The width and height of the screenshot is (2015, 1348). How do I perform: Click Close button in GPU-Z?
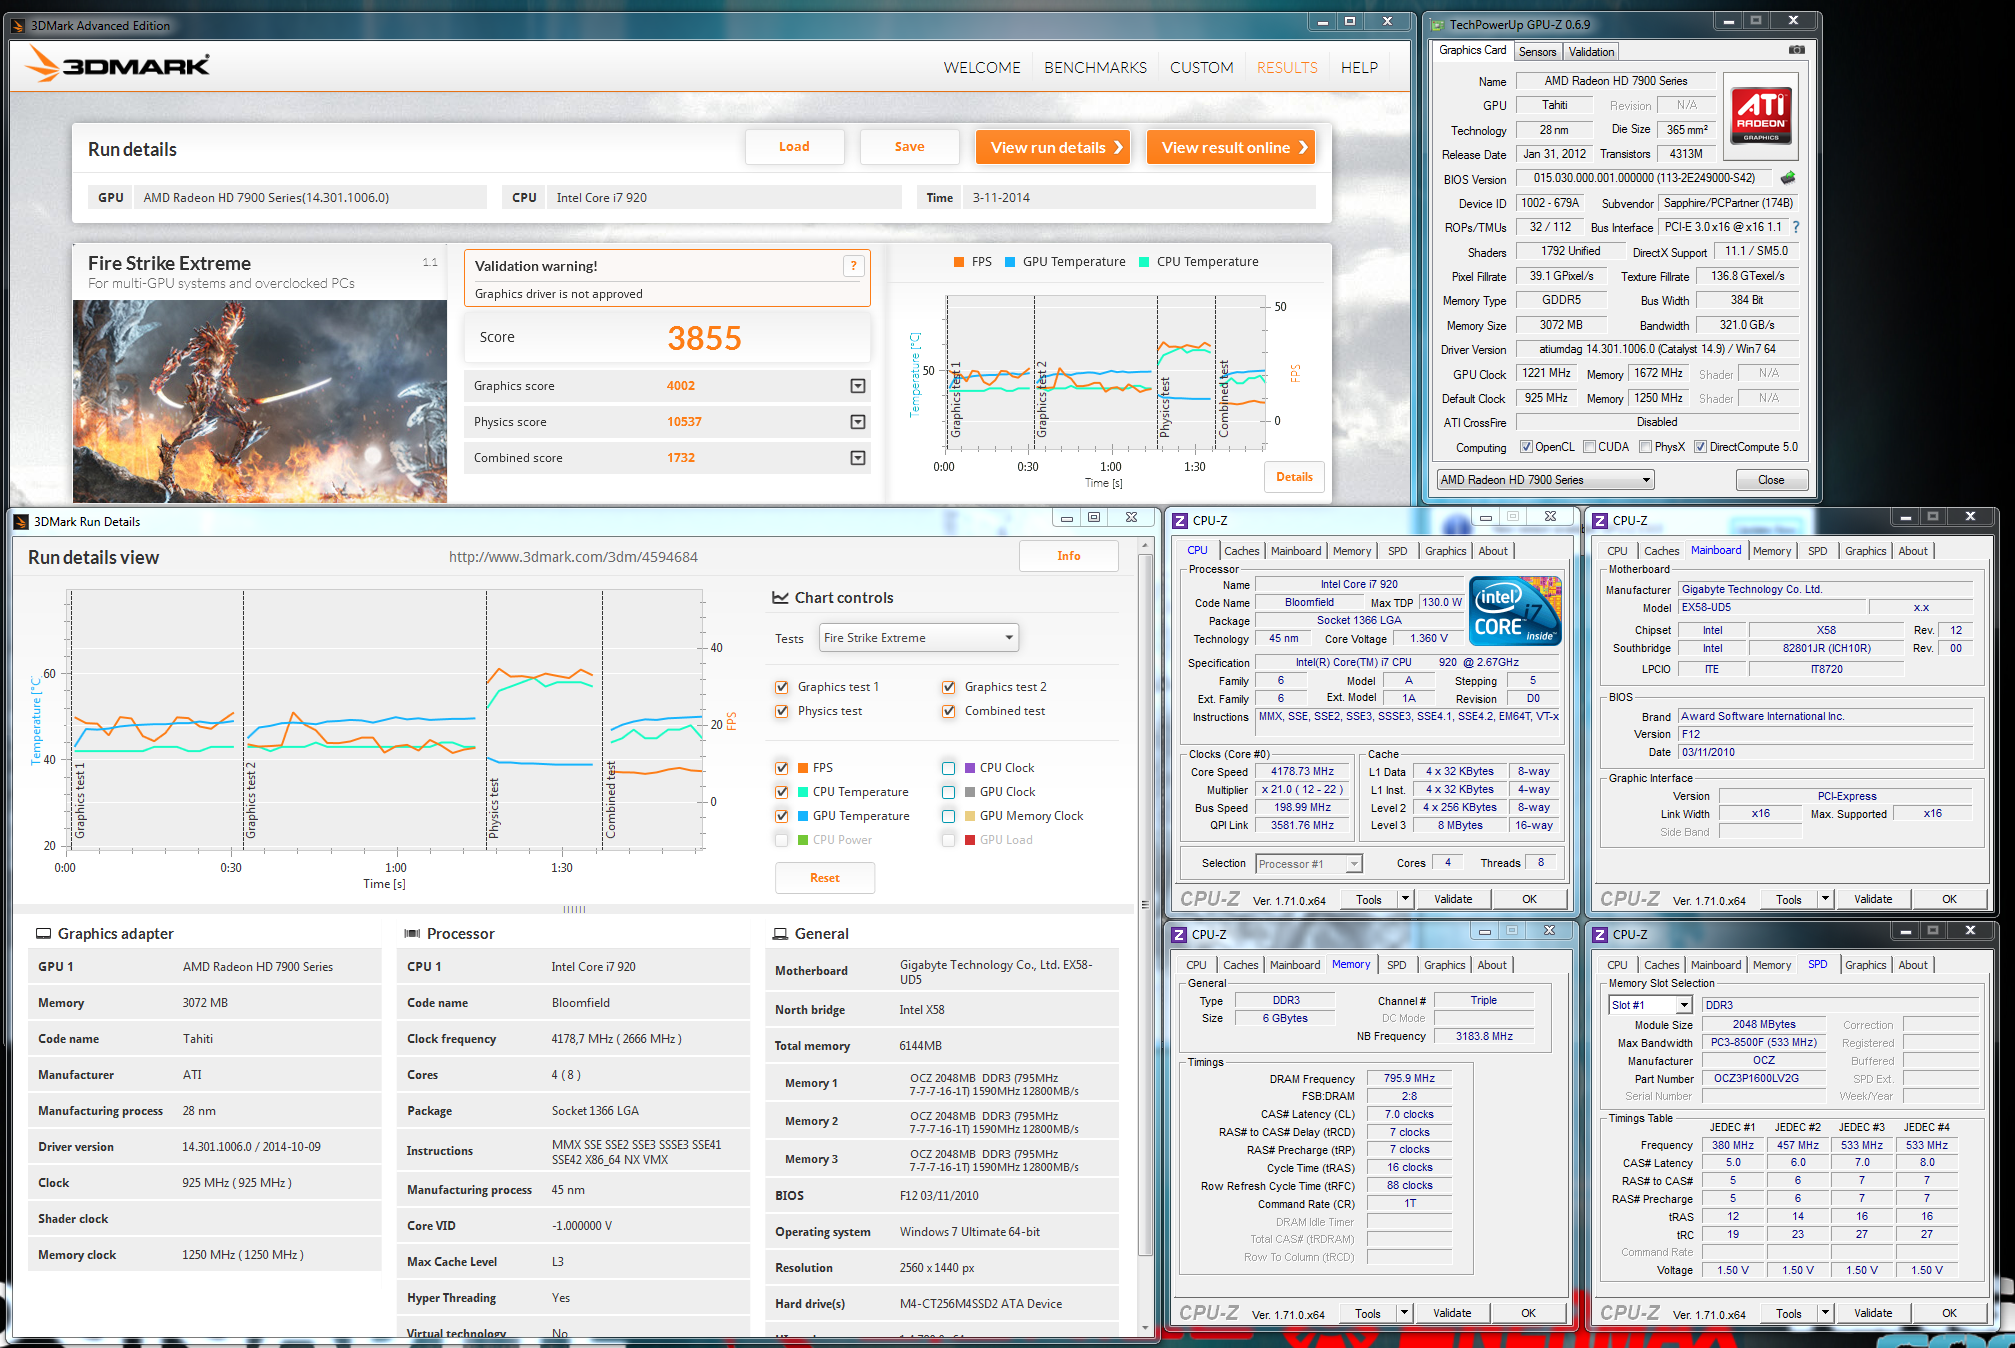pos(1771,480)
